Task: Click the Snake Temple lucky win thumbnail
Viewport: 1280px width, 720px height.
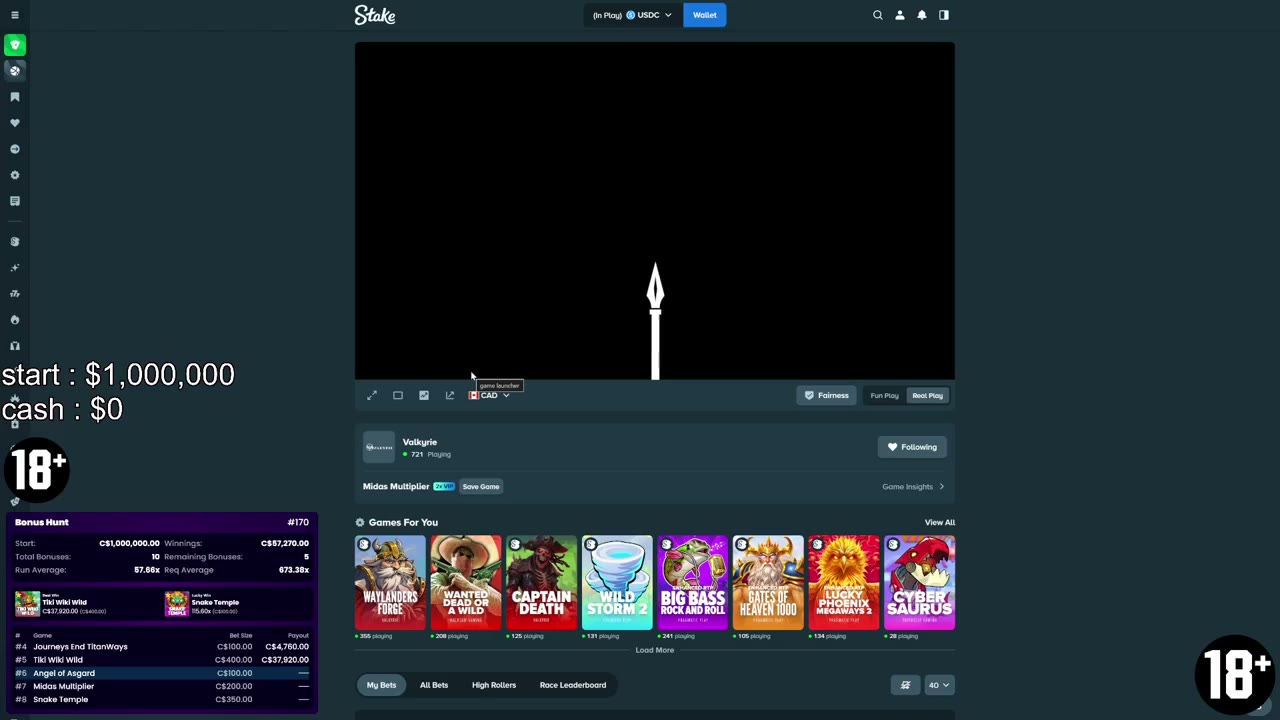Action: 177,604
